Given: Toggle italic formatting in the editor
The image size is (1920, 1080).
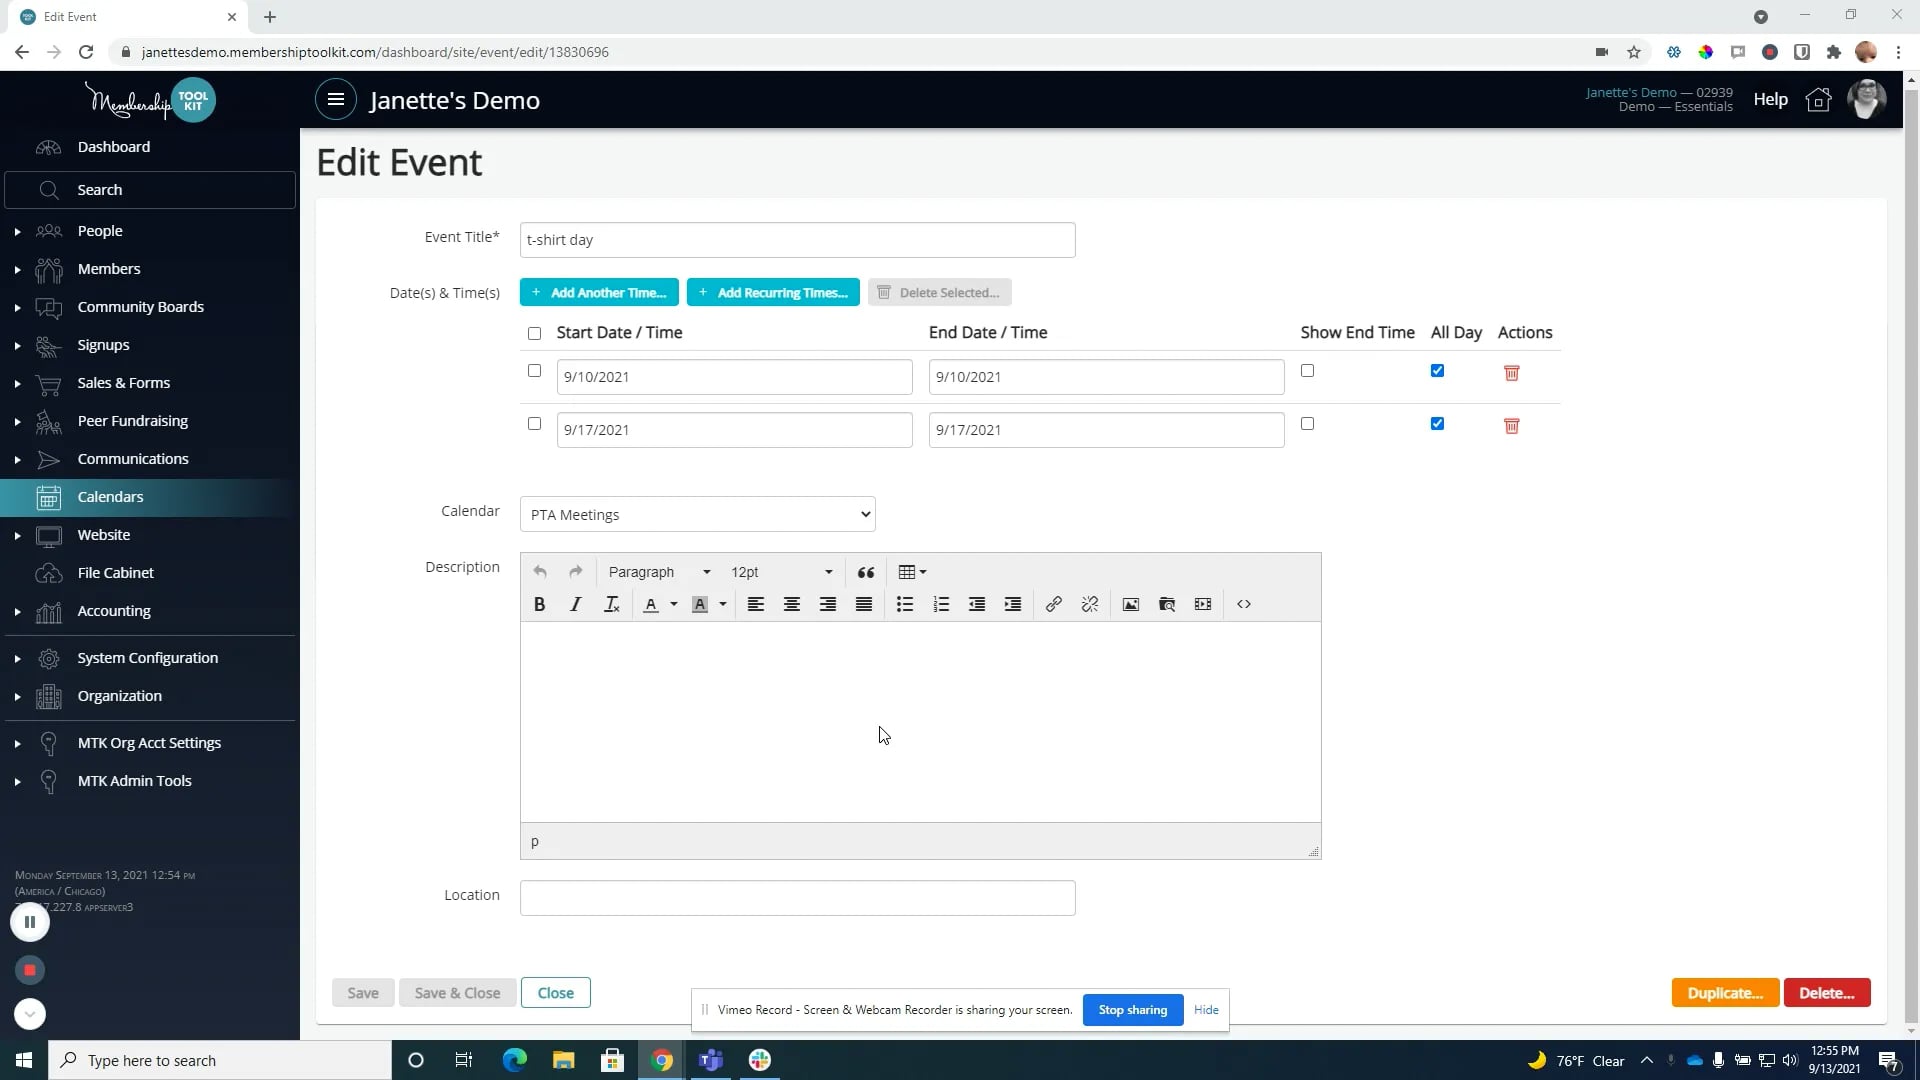Looking at the screenshot, I should pos(575,604).
